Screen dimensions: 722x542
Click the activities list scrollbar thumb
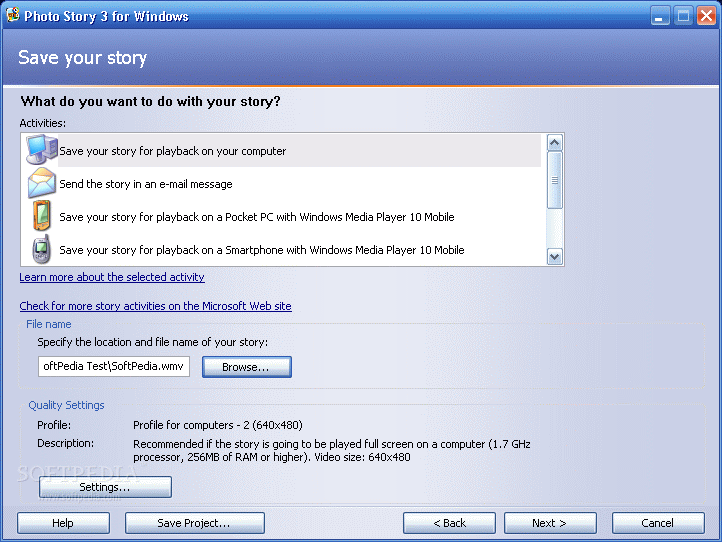click(555, 180)
